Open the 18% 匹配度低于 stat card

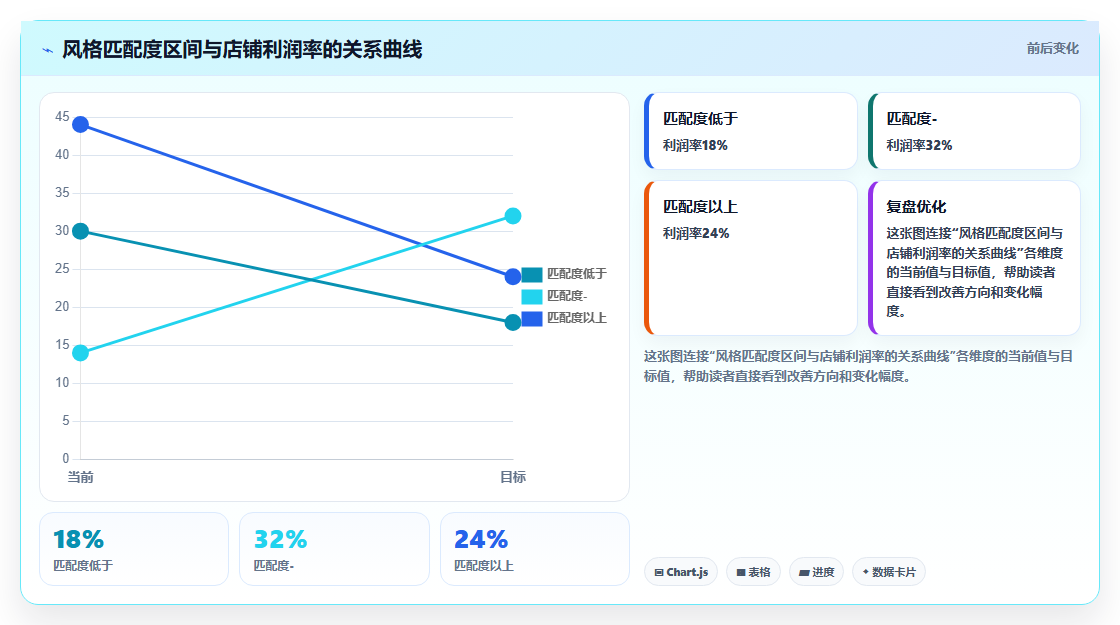[134, 549]
